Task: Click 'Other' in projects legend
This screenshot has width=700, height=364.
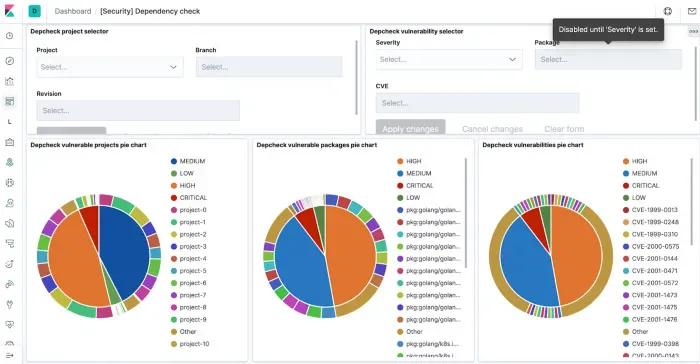Action: click(188, 332)
